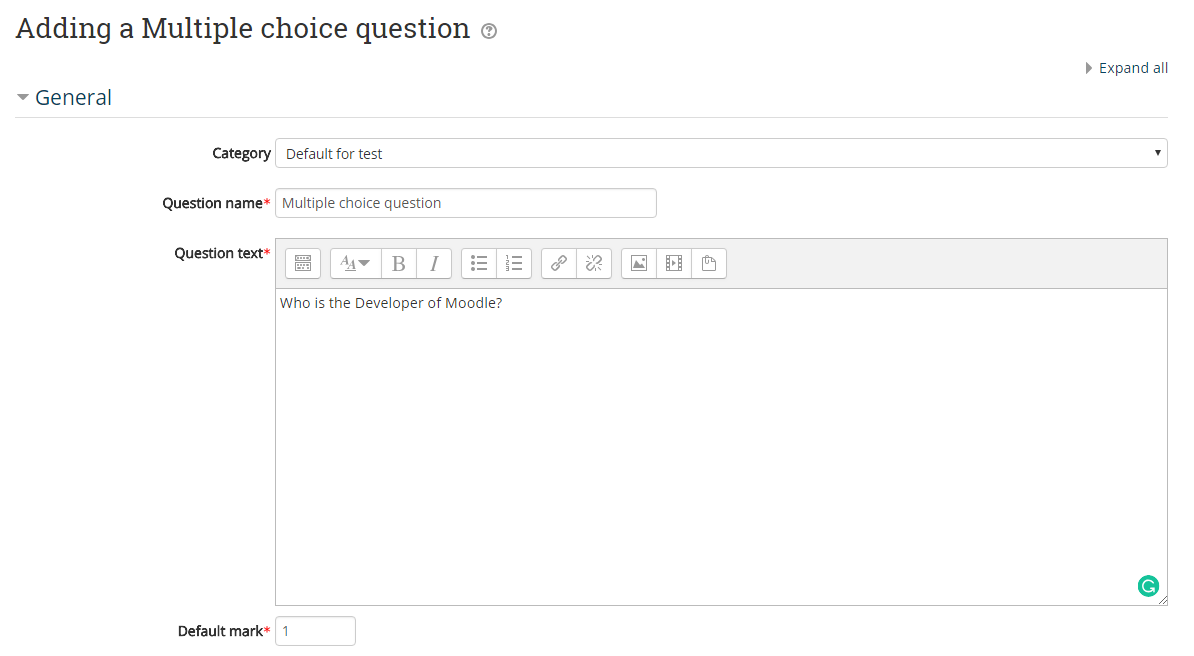Insert a media file using the media icon
The image size is (1194, 656).
coord(673,263)
